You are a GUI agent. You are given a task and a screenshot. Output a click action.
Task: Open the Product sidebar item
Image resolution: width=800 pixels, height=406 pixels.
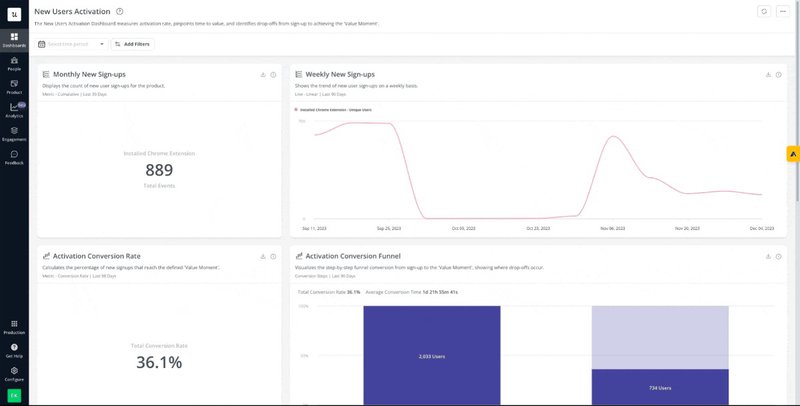click(x=14, y=86)
